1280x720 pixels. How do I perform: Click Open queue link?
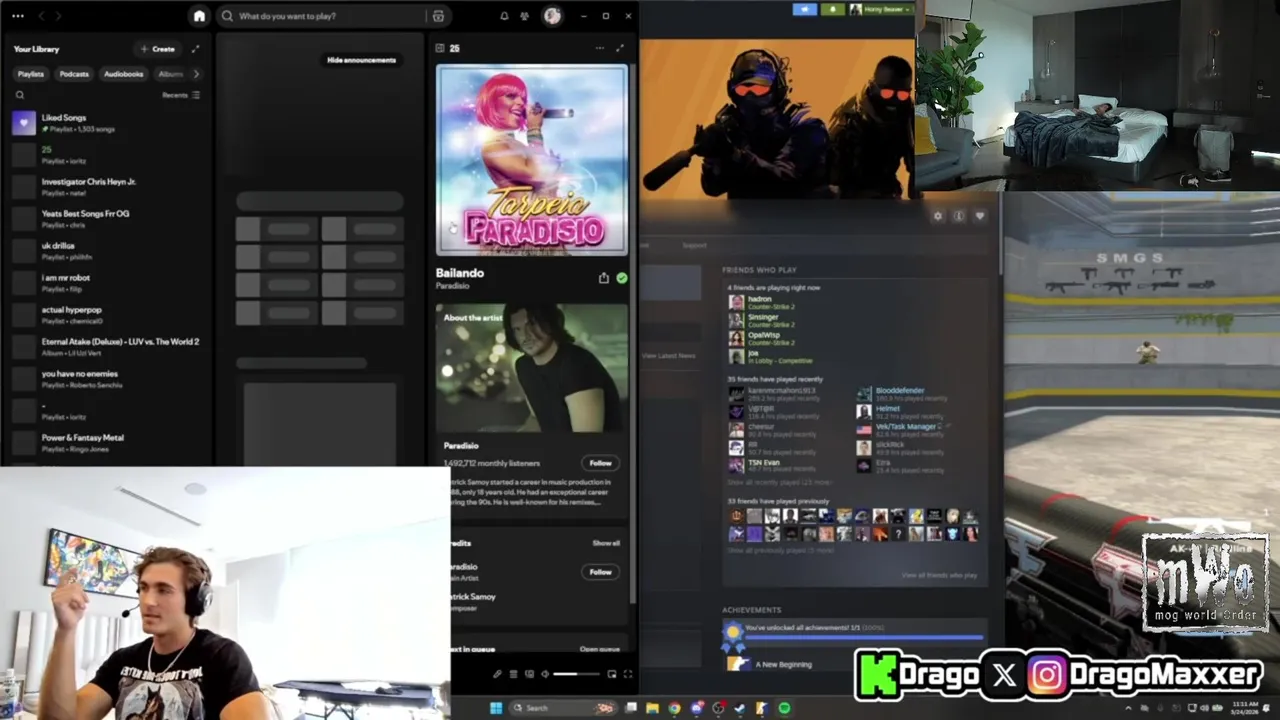pos(600,649)
